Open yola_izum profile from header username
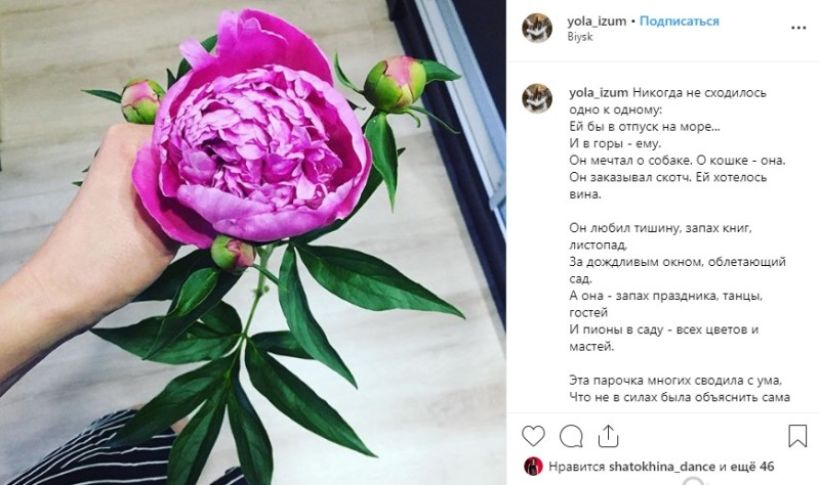This screenshot has width=820, height=485. [597, 21]
